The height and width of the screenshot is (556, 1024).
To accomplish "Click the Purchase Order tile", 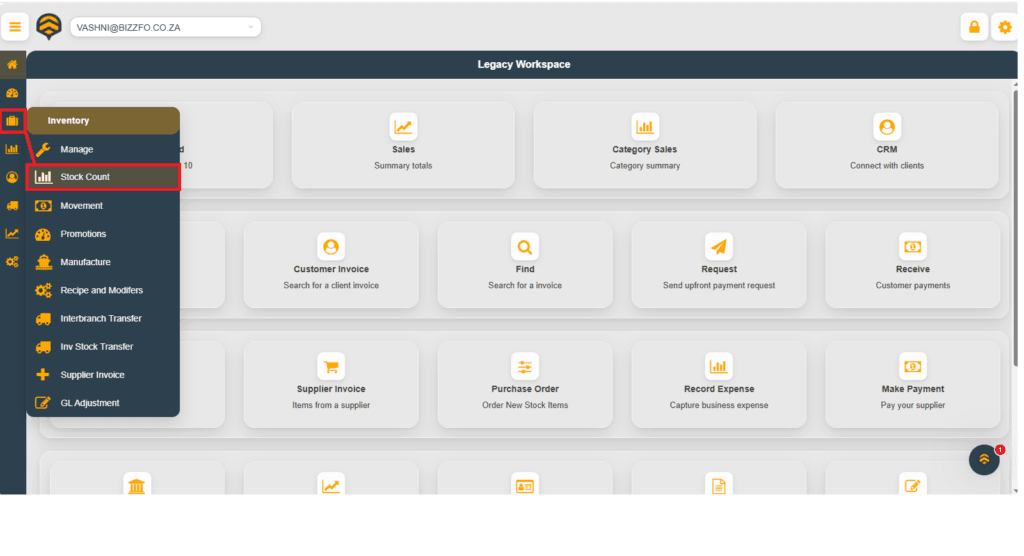I will coord(525,384).
